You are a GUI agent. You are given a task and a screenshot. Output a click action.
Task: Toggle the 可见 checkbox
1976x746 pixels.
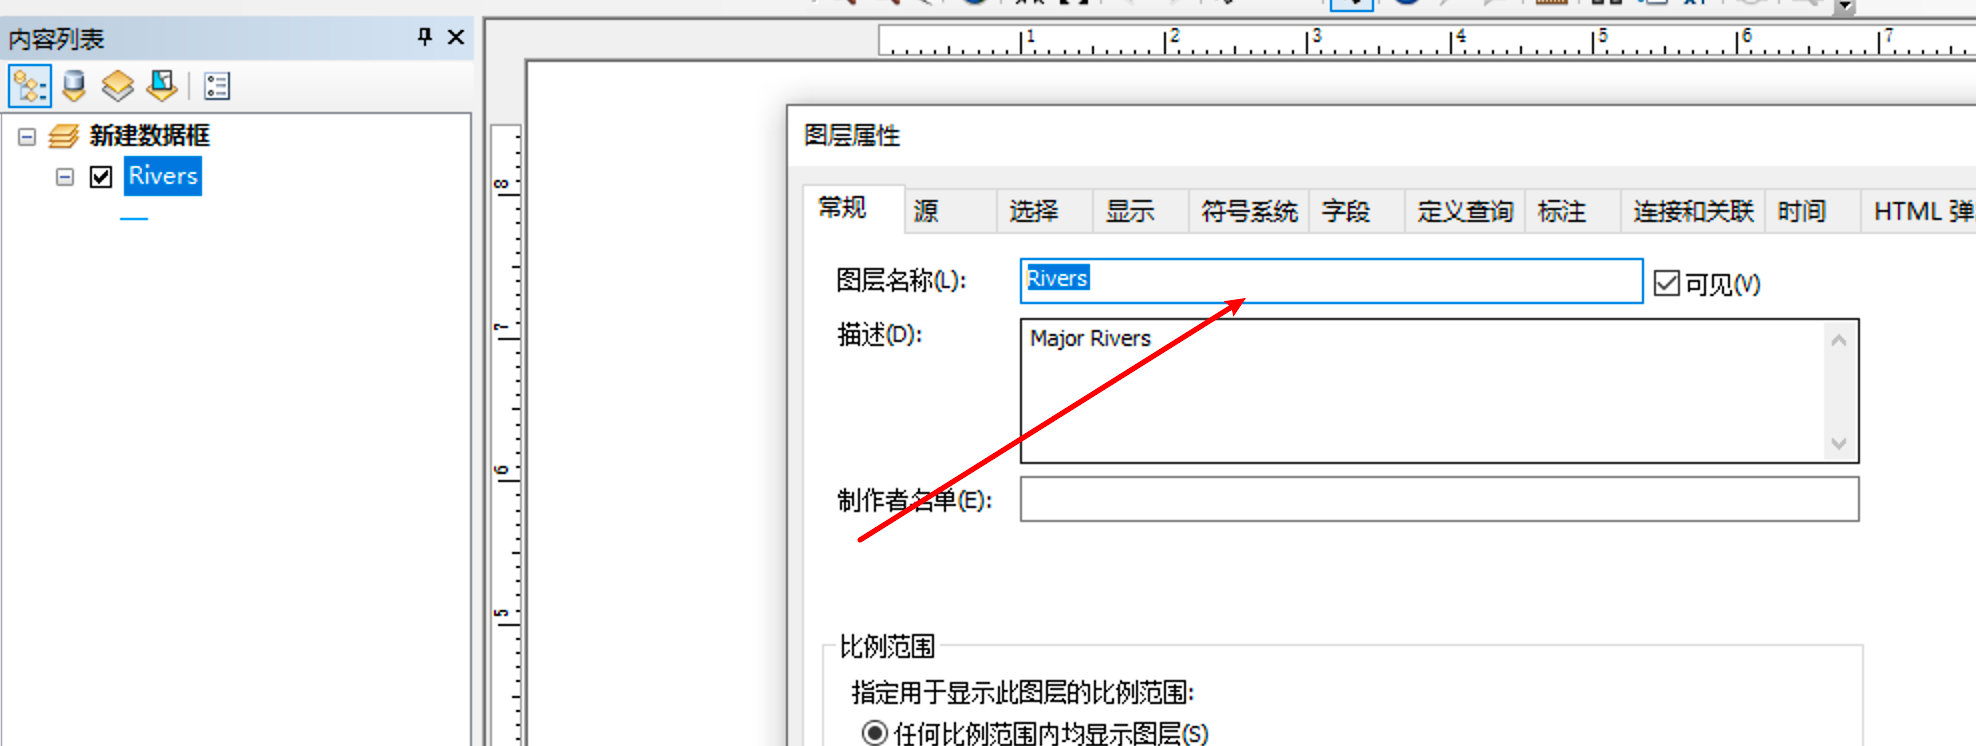click(x=1666, y=283)
